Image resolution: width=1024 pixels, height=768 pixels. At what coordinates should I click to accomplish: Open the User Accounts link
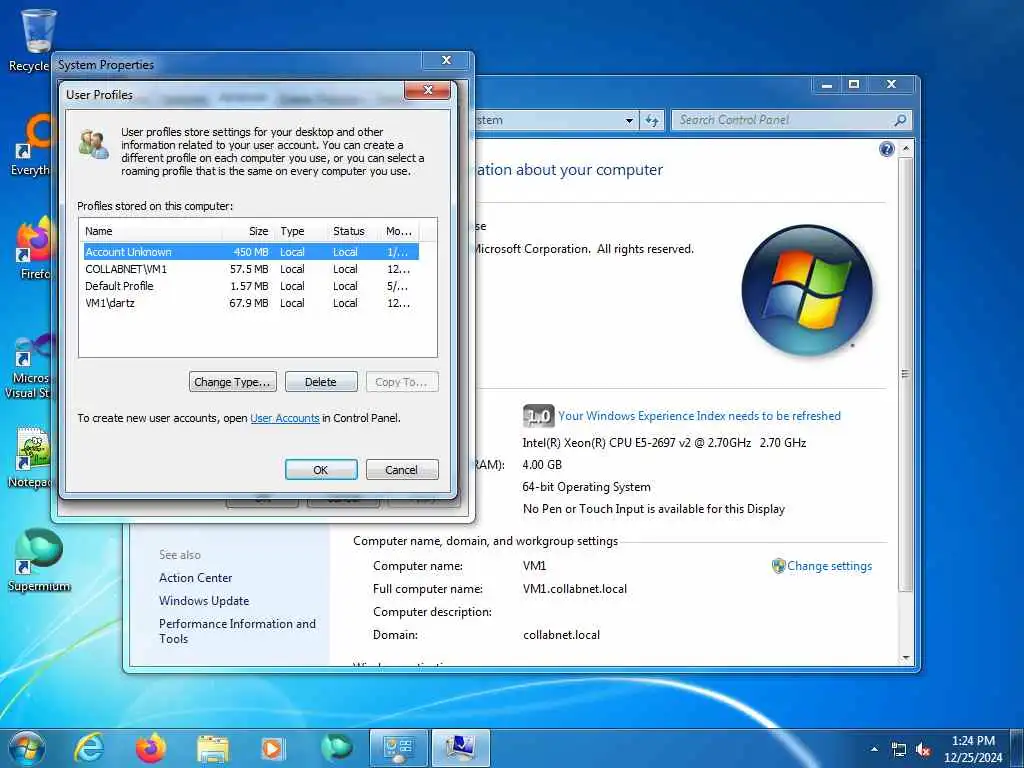click(x=285, y=418)
